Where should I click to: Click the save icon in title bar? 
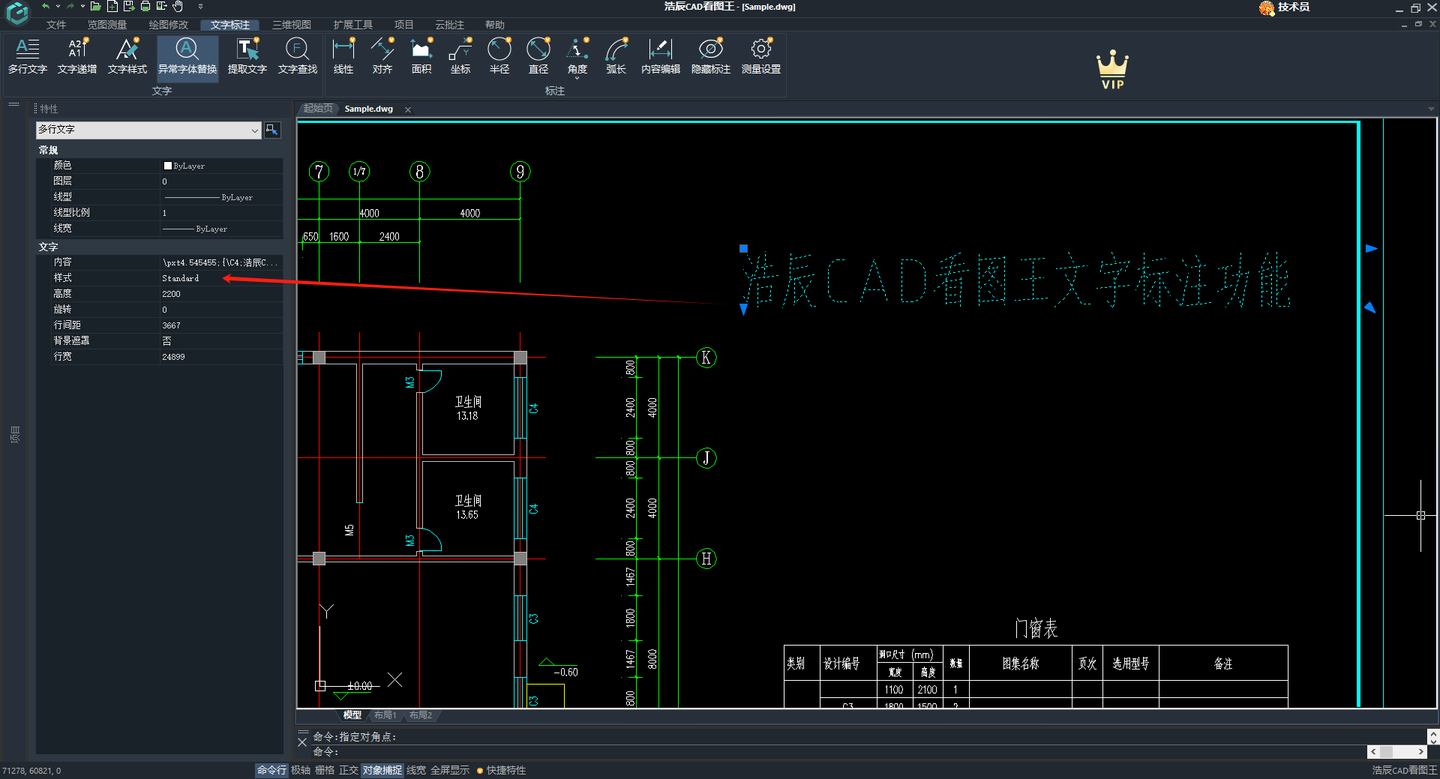(129, 6)
